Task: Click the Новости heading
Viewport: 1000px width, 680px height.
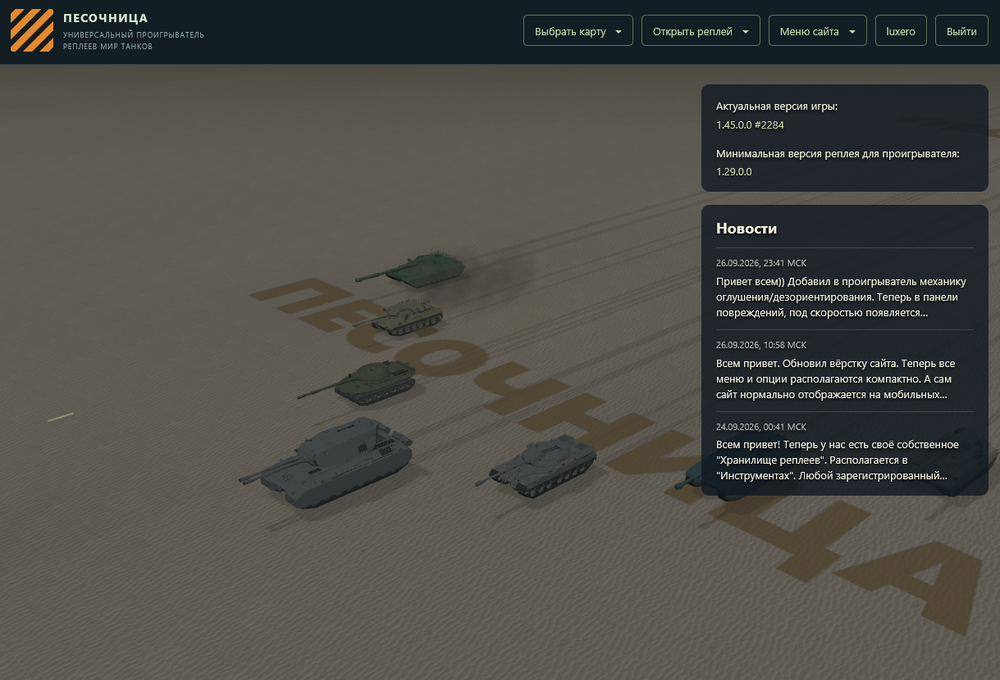Action: [746, 228]
